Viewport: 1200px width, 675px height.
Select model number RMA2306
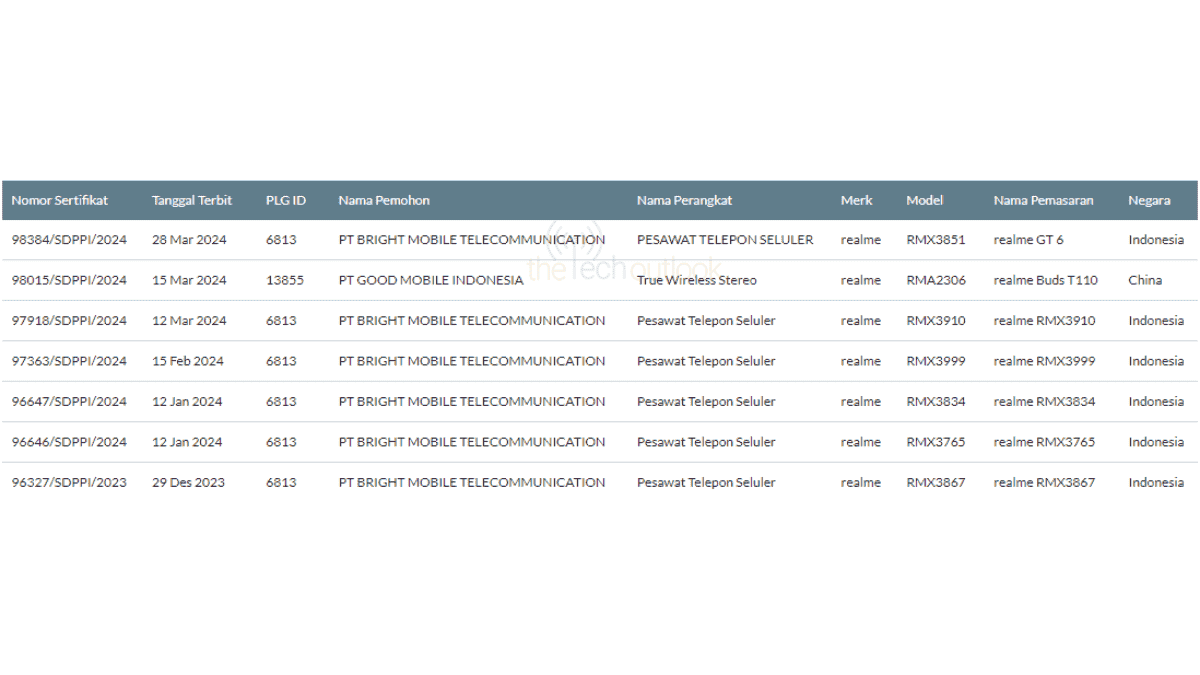tap(936, 280)
